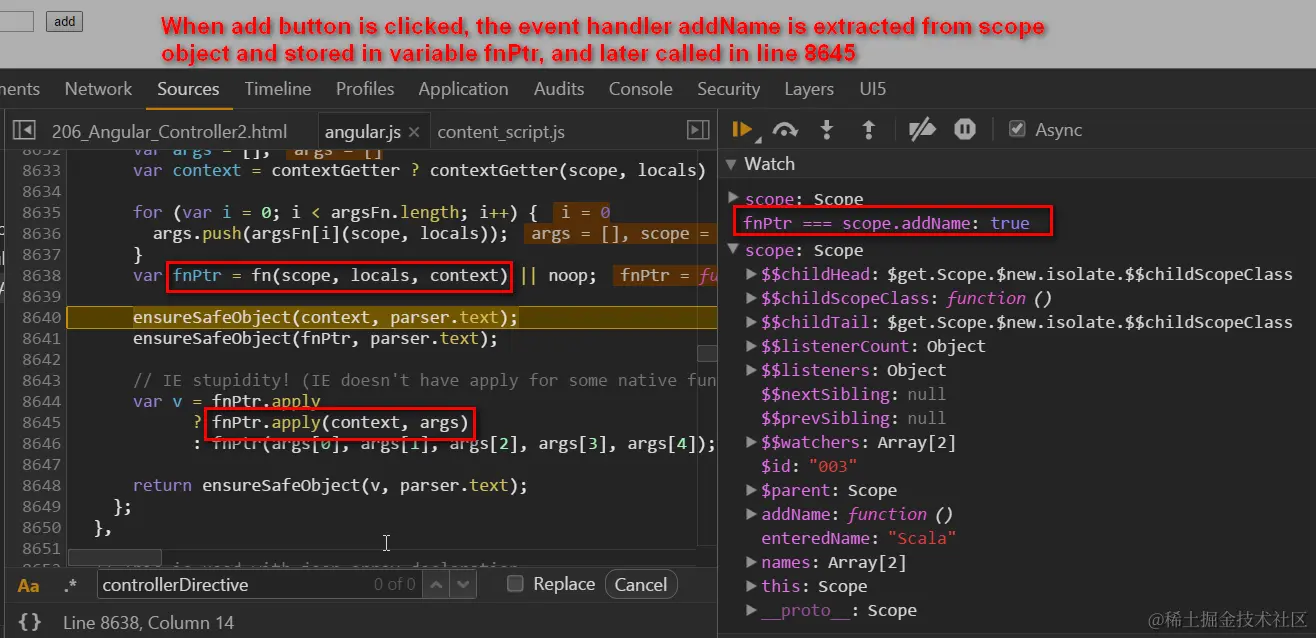Open the Audits tab
1316x638 pixels.
click(x=559, y=89)
